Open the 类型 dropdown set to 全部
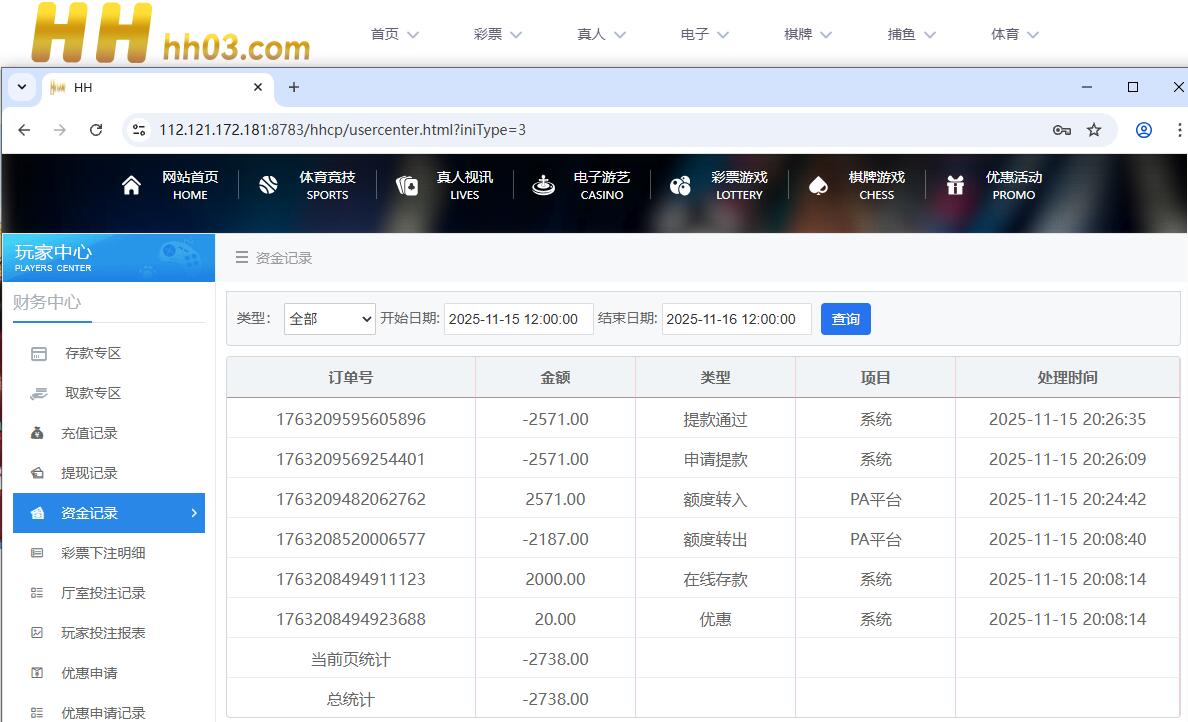The image size is (1188, 722). click(329, 319)
